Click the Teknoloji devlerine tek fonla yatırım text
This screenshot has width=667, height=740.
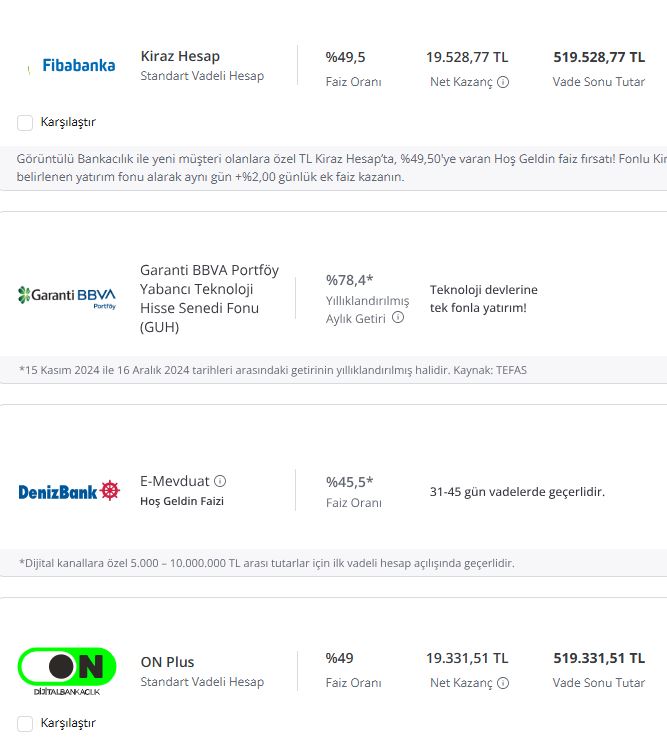click(x=483, y=298)
